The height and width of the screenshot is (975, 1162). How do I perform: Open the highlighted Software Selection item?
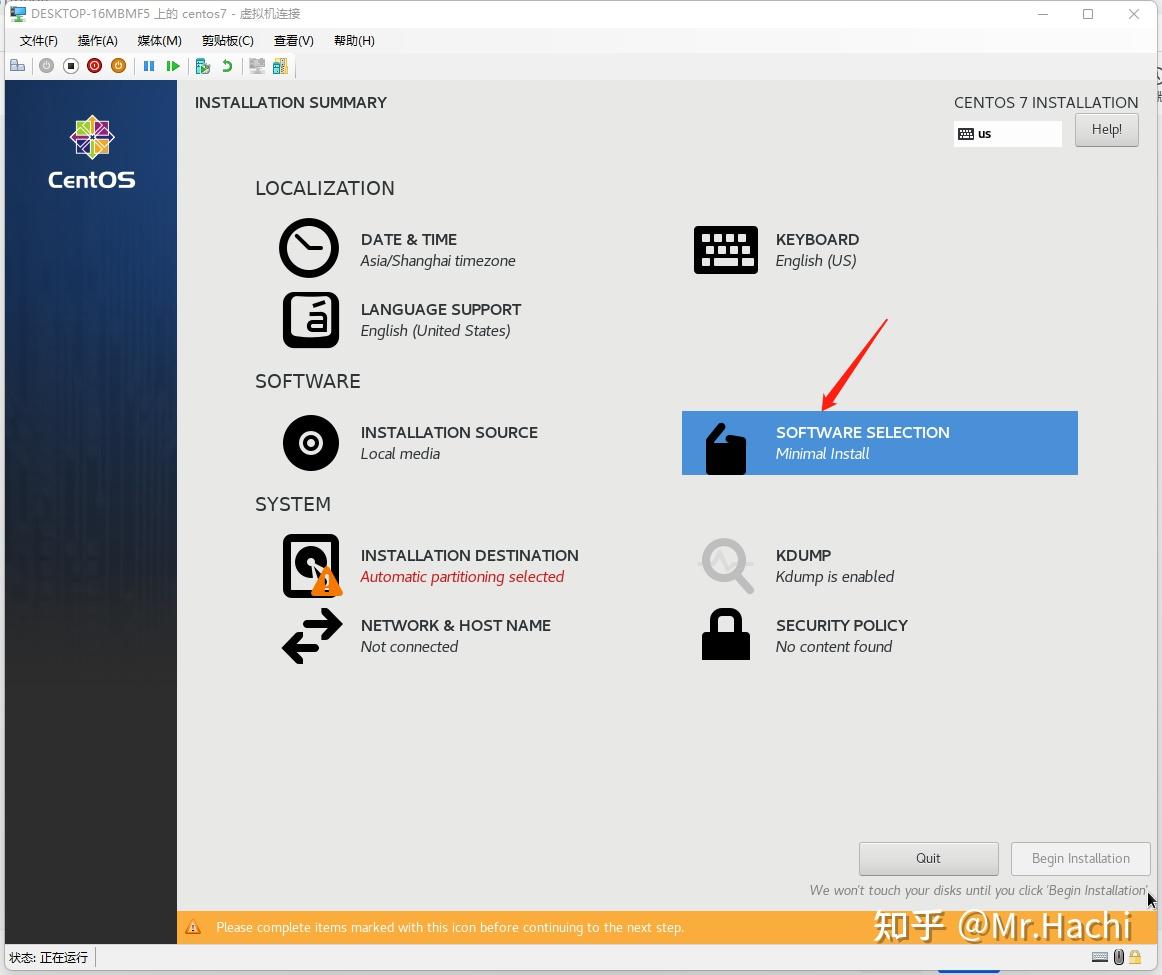880,443
